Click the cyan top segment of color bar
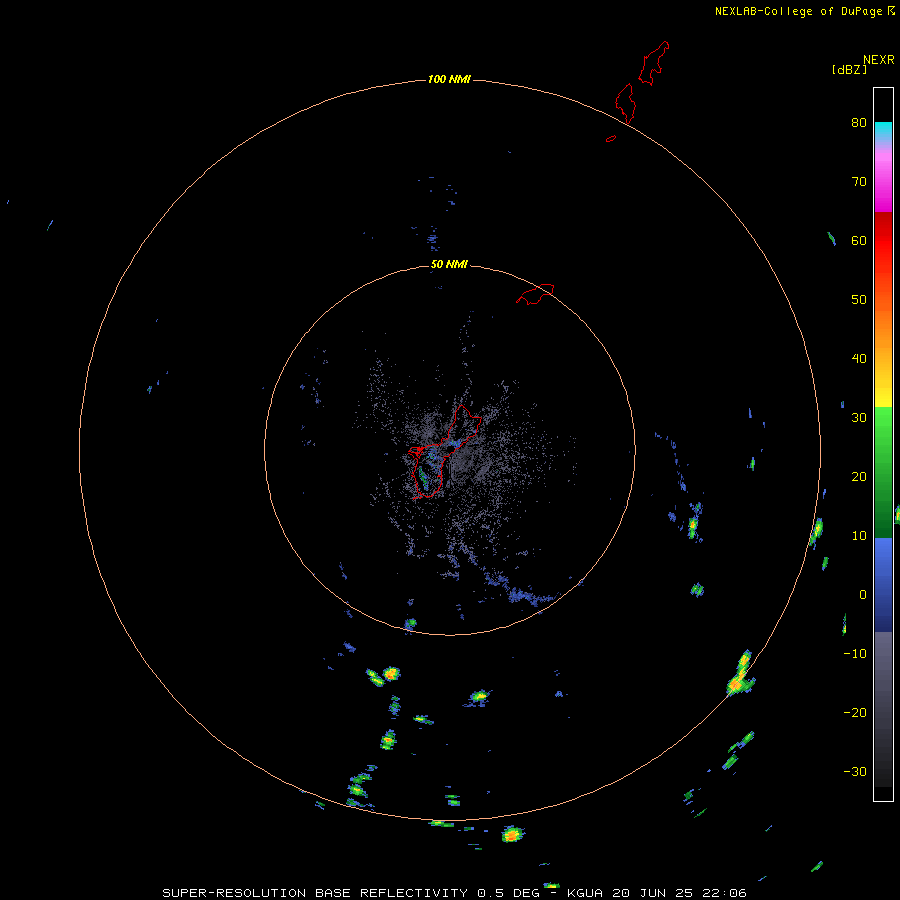Image resolution: width=900 pixels, height=900 pixels. [883, 129]
